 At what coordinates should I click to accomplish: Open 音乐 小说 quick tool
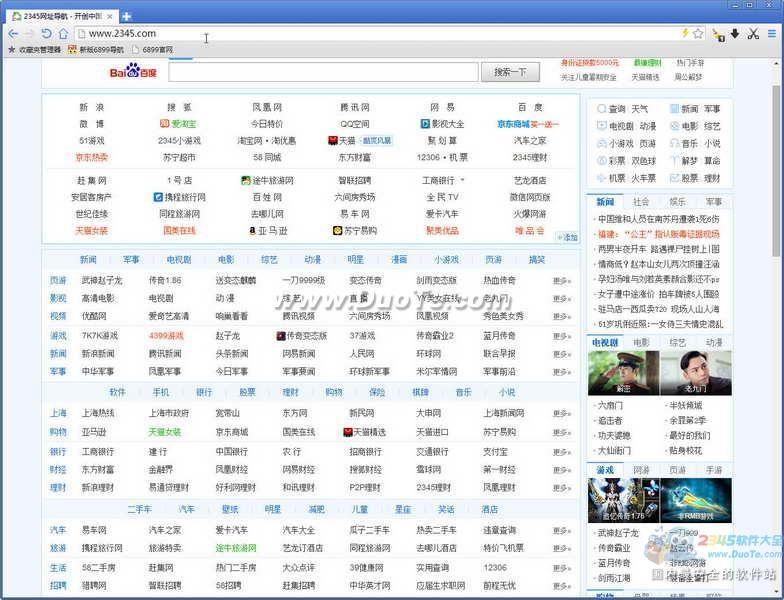[x=696, y=144]
